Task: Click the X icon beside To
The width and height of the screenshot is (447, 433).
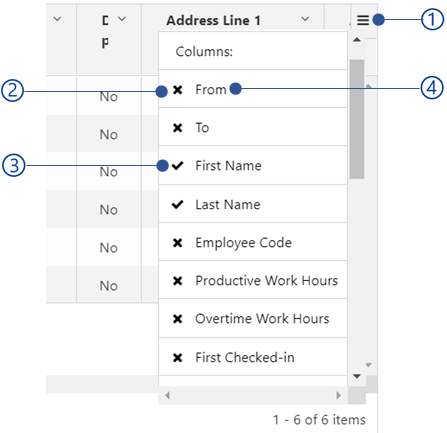Action: (178, 128)
